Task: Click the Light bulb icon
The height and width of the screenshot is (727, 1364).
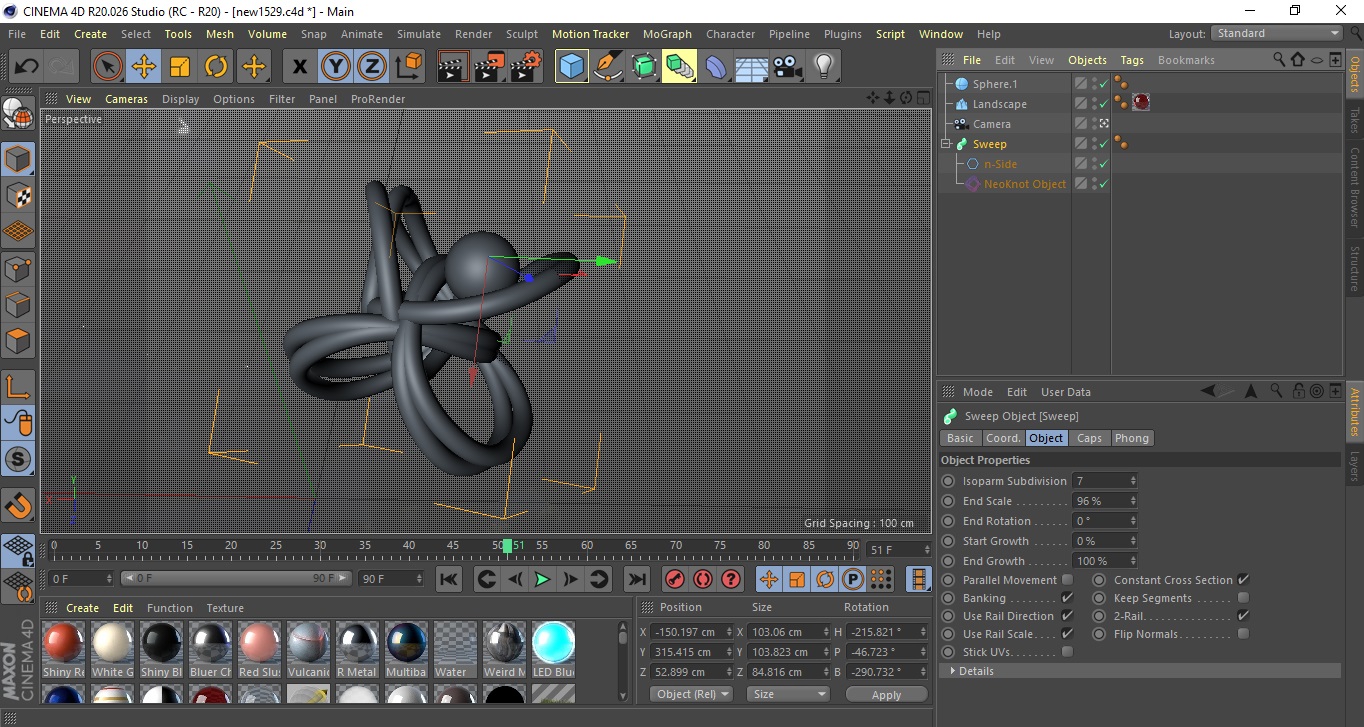Action: click(x=823, y=67)
